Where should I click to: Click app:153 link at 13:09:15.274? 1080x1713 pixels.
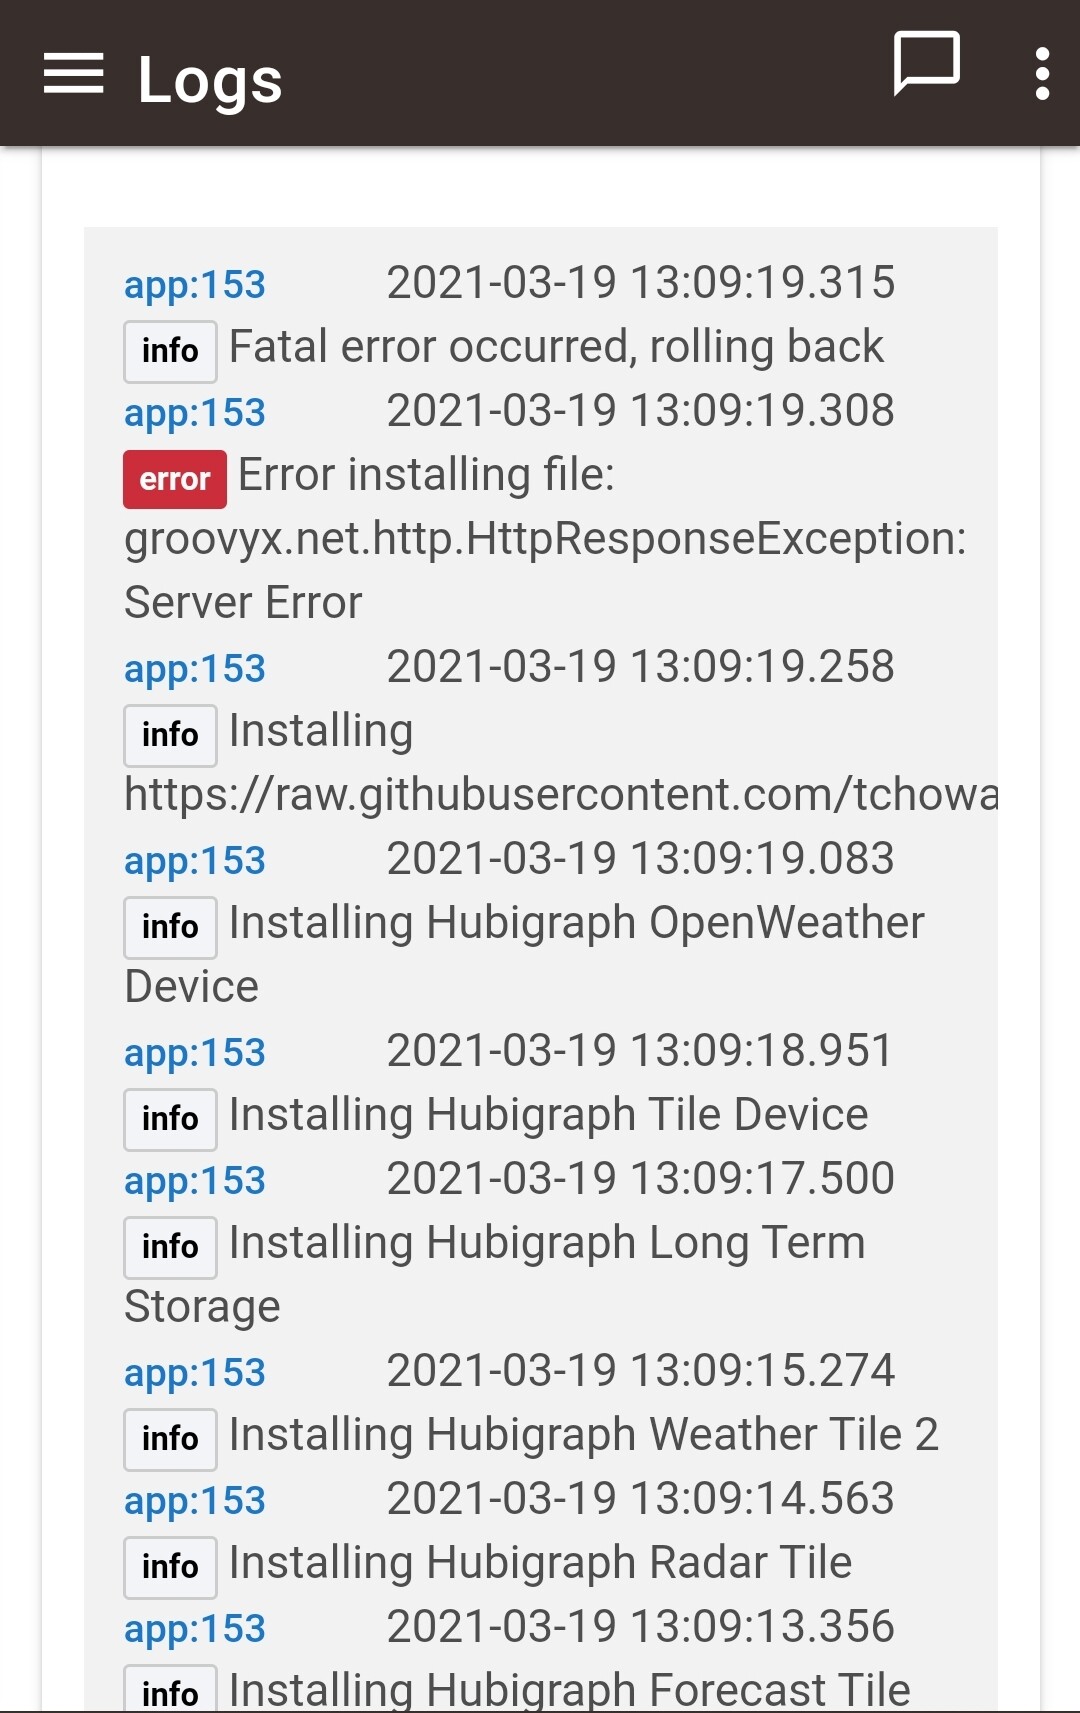tap(195, 1373)
